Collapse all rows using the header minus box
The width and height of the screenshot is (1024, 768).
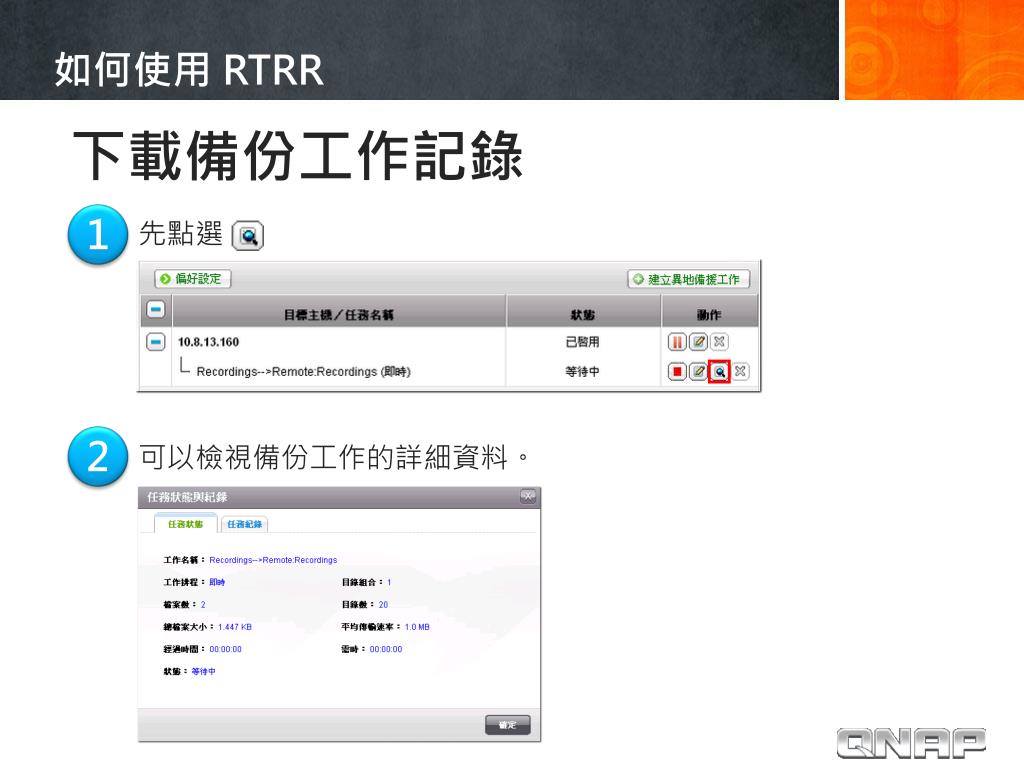tap(155, 310)
